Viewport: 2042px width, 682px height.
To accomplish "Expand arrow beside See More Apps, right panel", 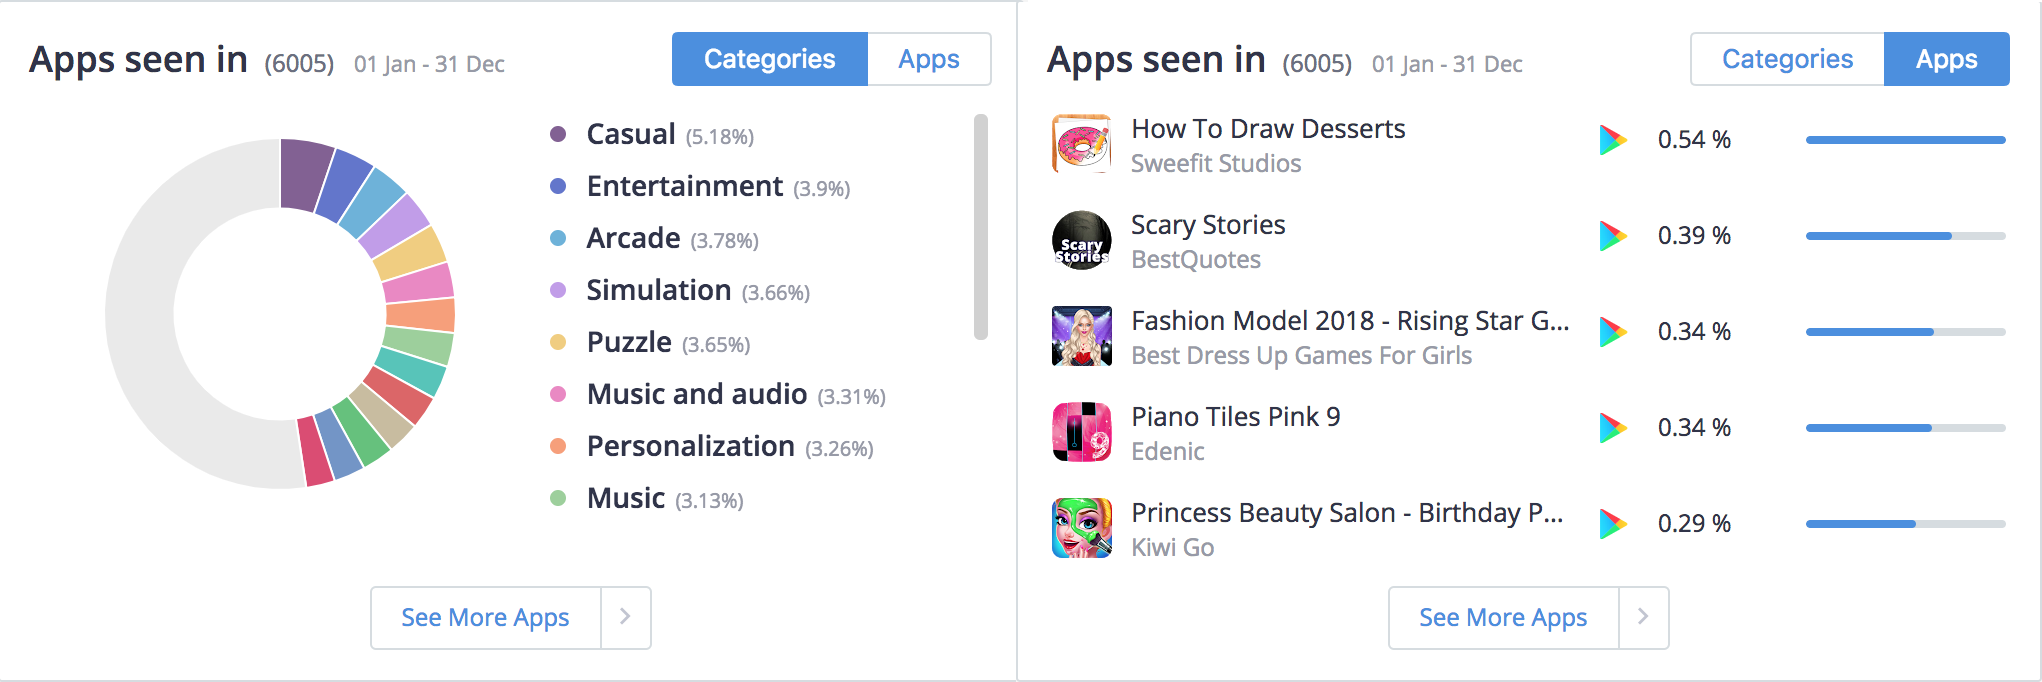I will tap(1644, 618).
